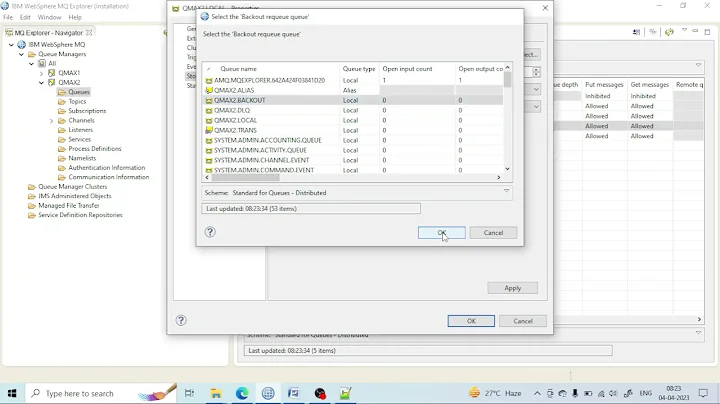Click the refresh icon in content view toolbar
Viewport: 720px width, 404px height.
coord(669,32)
